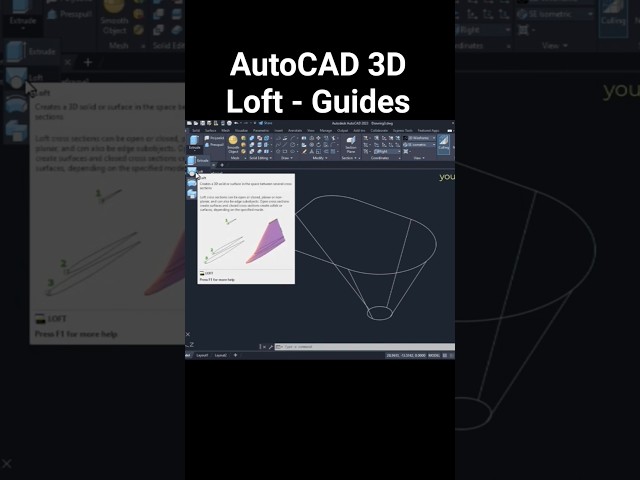This screenshot has height=480, width=640.
Task: Click the loft preview image in tooltip
Action: point(247,241)
